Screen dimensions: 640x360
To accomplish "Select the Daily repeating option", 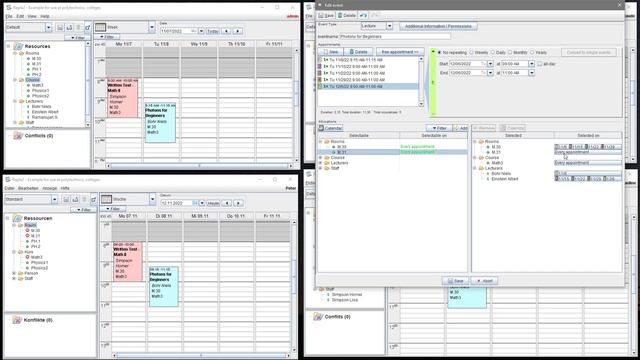I will click(x=493, y=53).
